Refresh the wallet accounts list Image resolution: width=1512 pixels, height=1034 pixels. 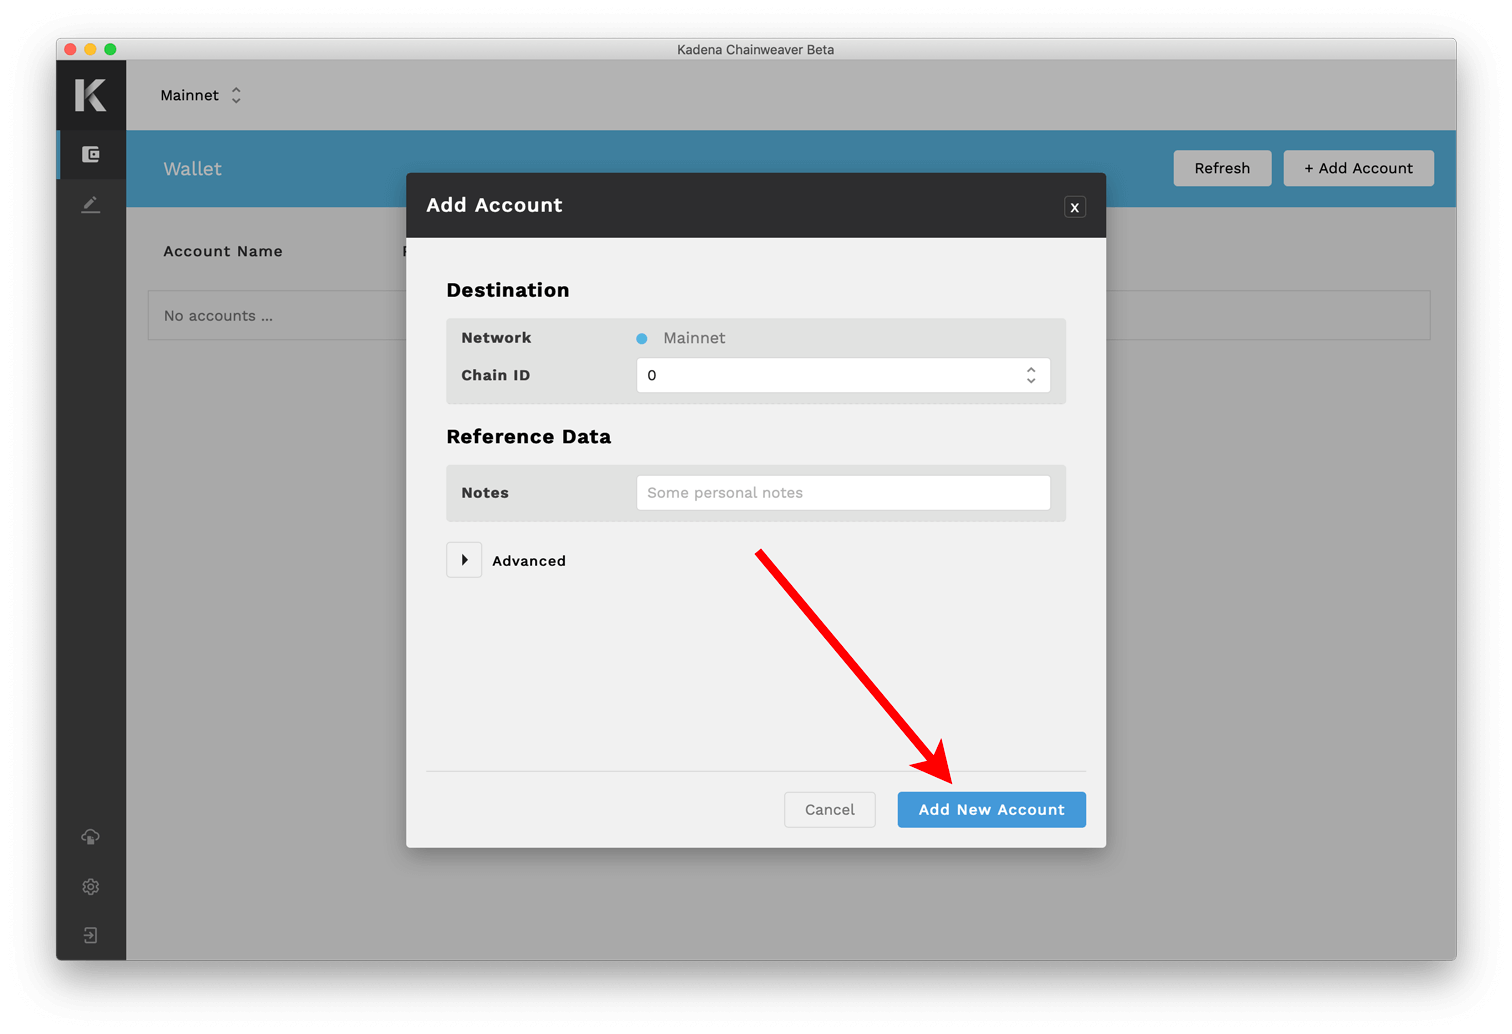[1221, 168]
